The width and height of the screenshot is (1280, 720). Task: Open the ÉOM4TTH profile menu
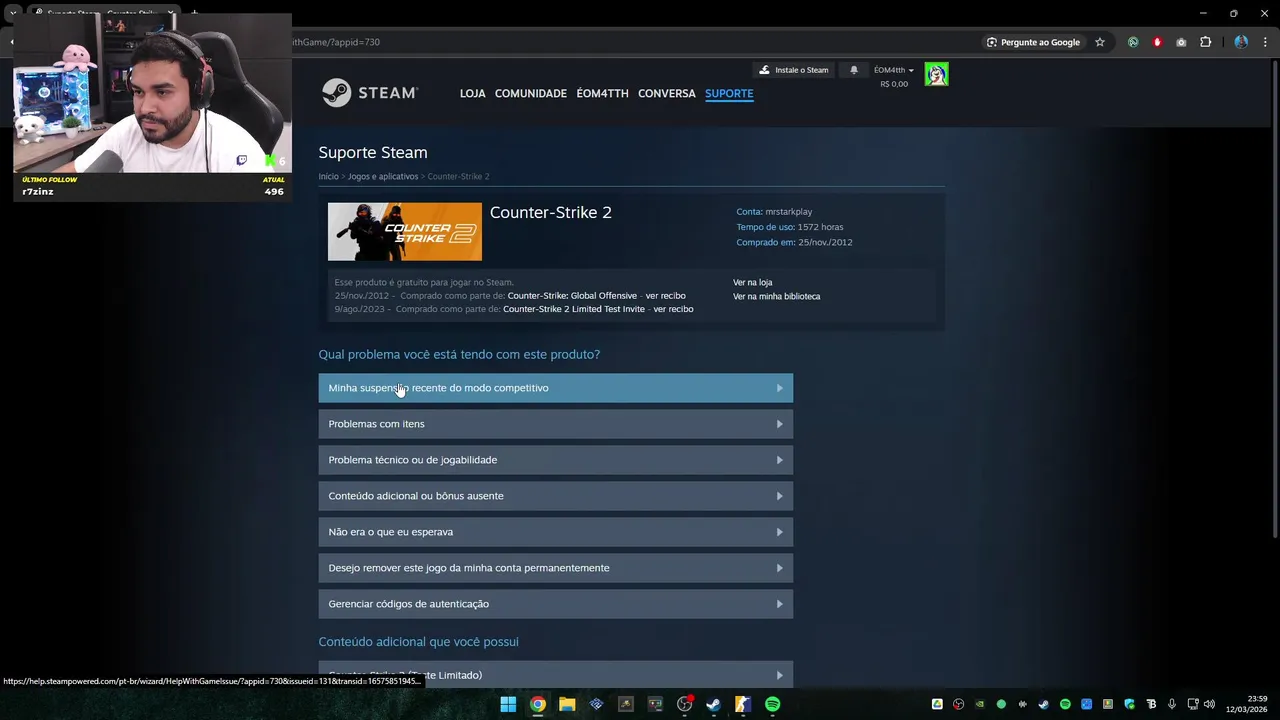[602, 93]
